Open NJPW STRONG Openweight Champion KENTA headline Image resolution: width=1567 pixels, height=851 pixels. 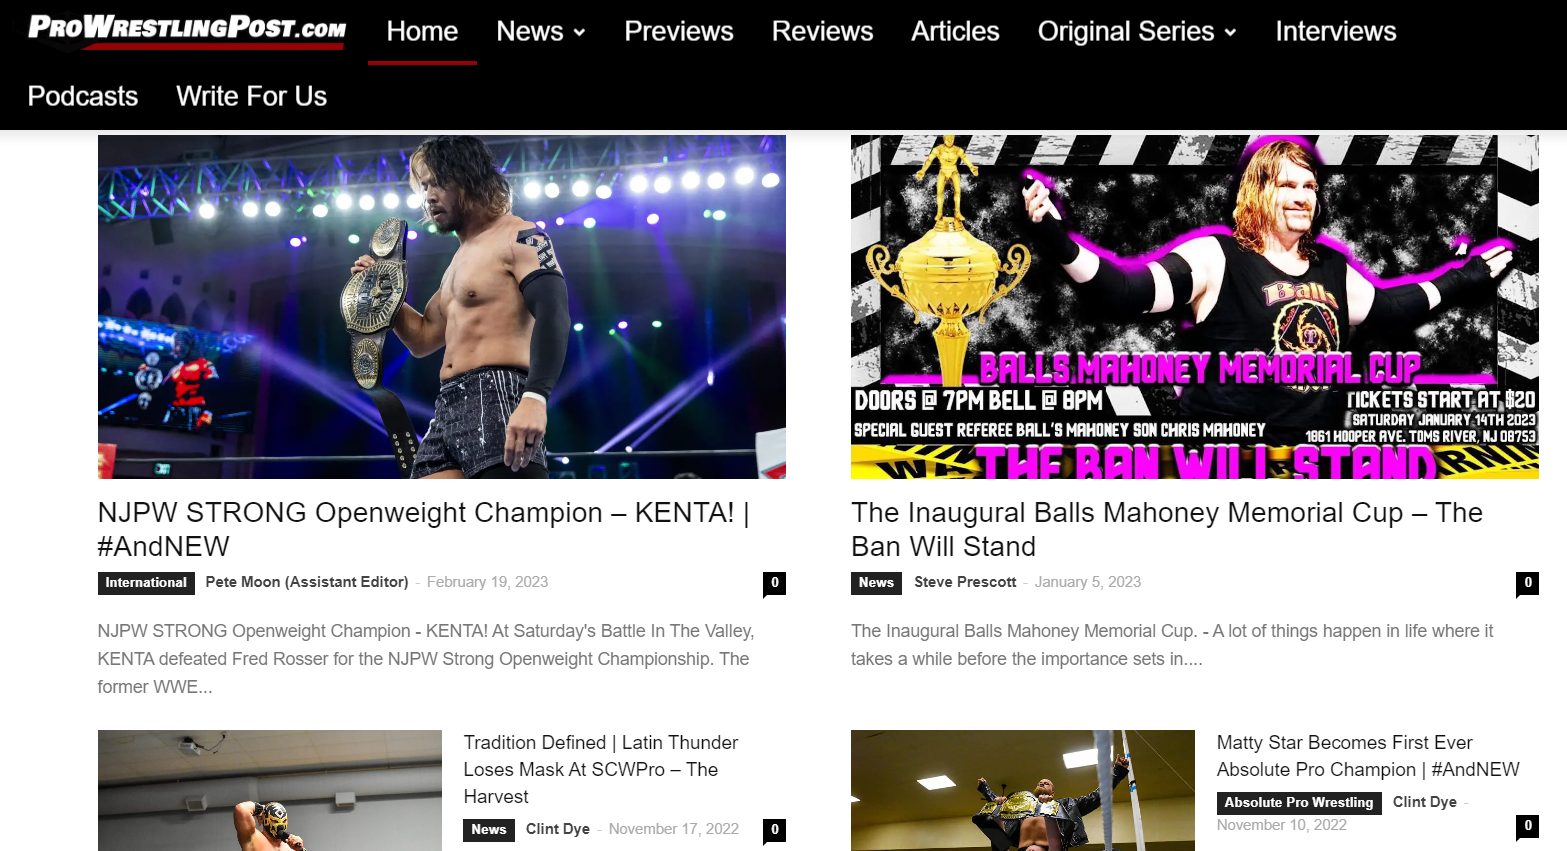(424, 529)
